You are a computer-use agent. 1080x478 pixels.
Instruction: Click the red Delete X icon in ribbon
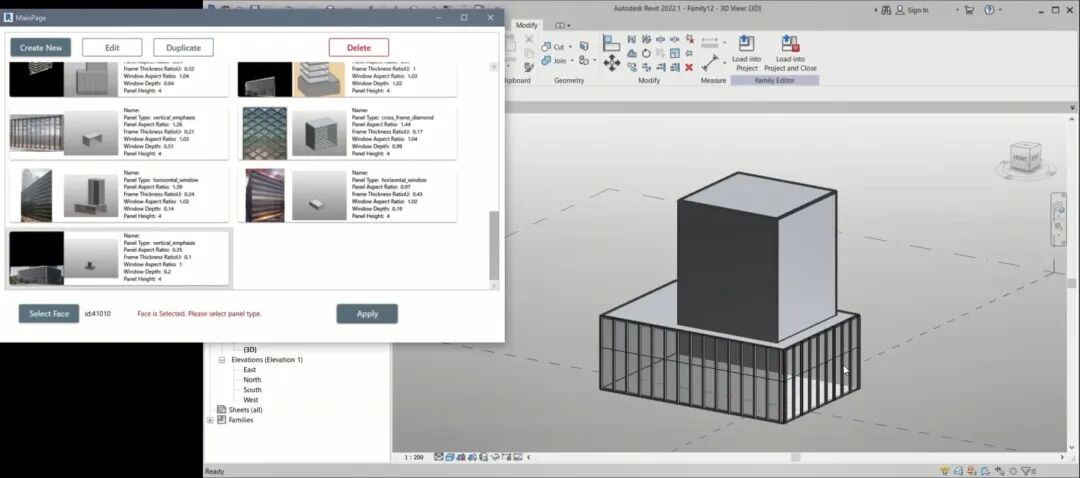click(688, 67)
